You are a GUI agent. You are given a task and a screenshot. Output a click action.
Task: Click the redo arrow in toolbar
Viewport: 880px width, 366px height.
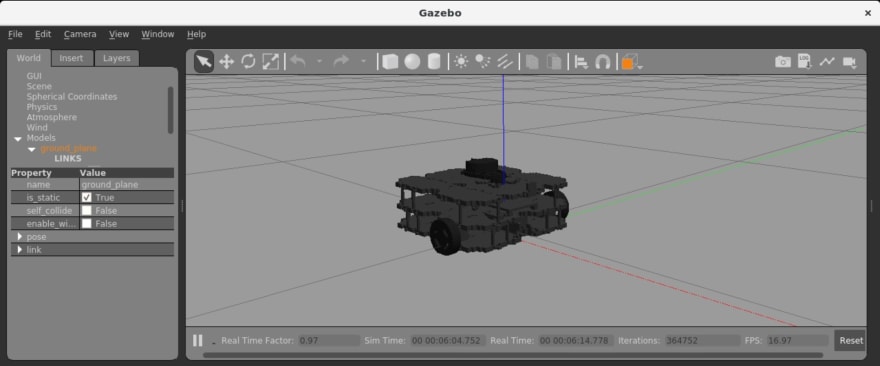click(341, 61)
